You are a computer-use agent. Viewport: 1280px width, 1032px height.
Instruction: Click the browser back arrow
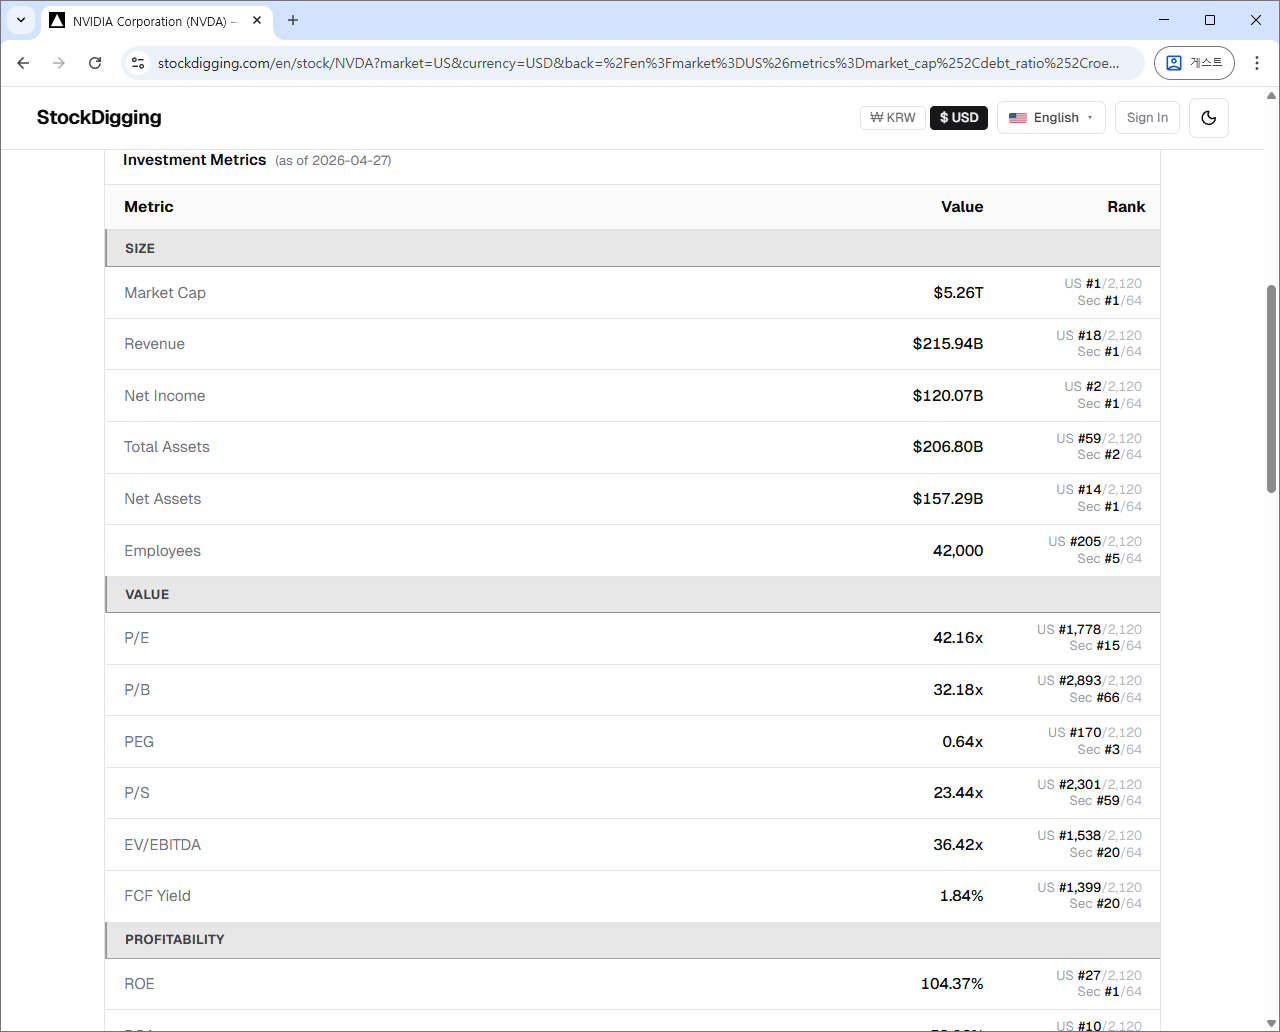pos(23,63)
